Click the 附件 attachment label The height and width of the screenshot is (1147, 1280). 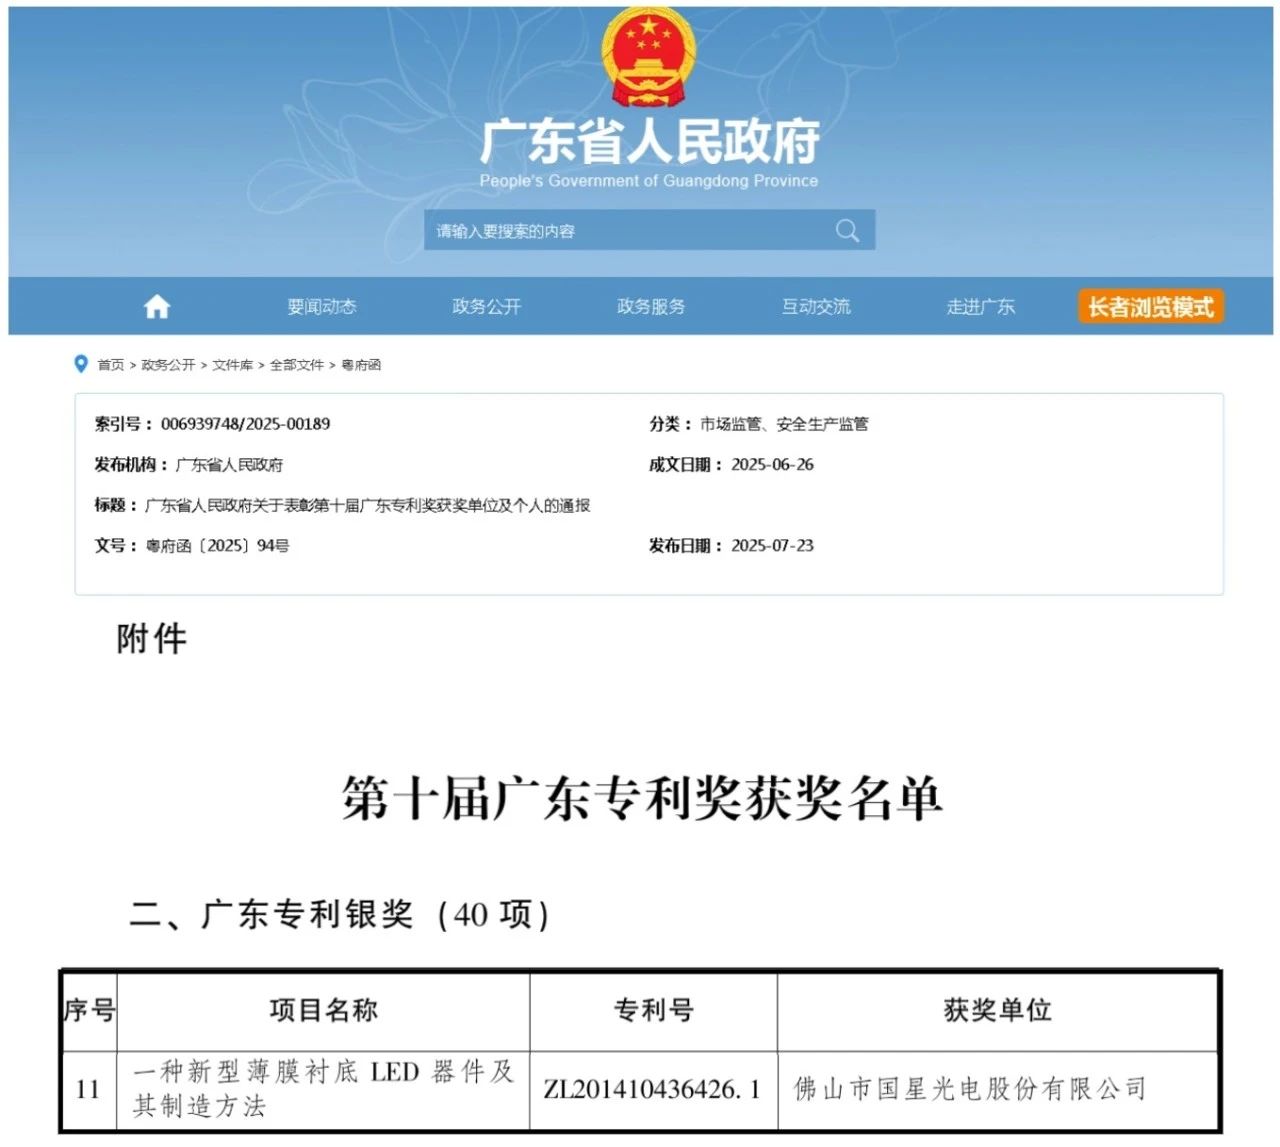[x=150, y=640]
